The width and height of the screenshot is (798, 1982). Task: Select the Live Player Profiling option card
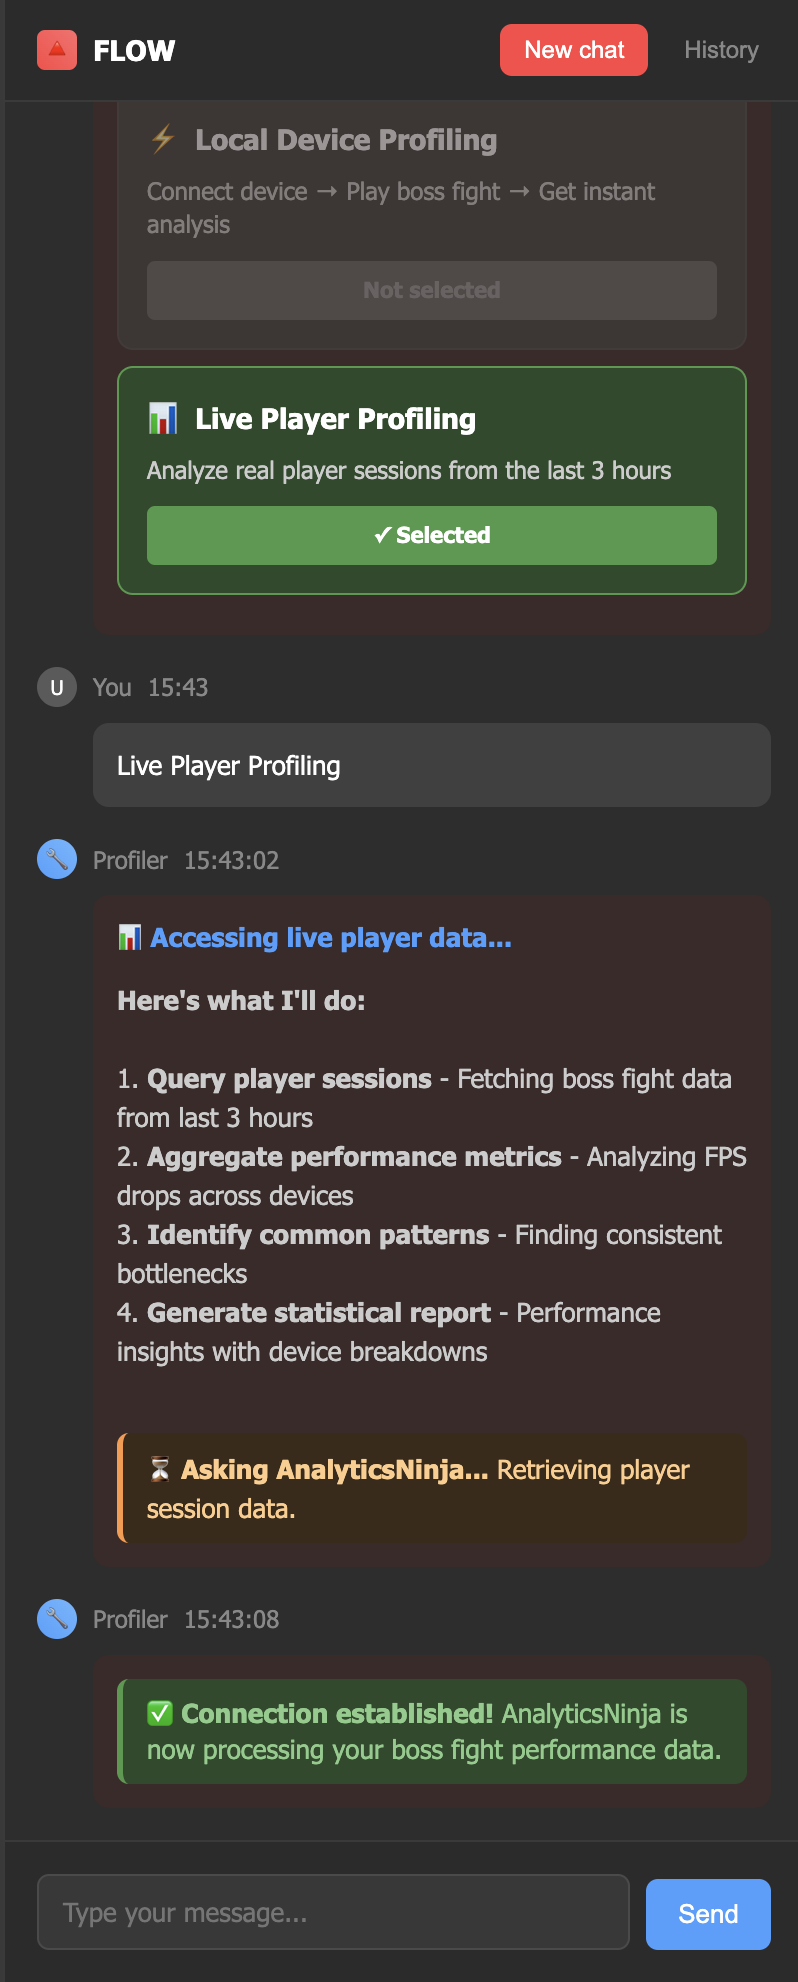point(432,480)
